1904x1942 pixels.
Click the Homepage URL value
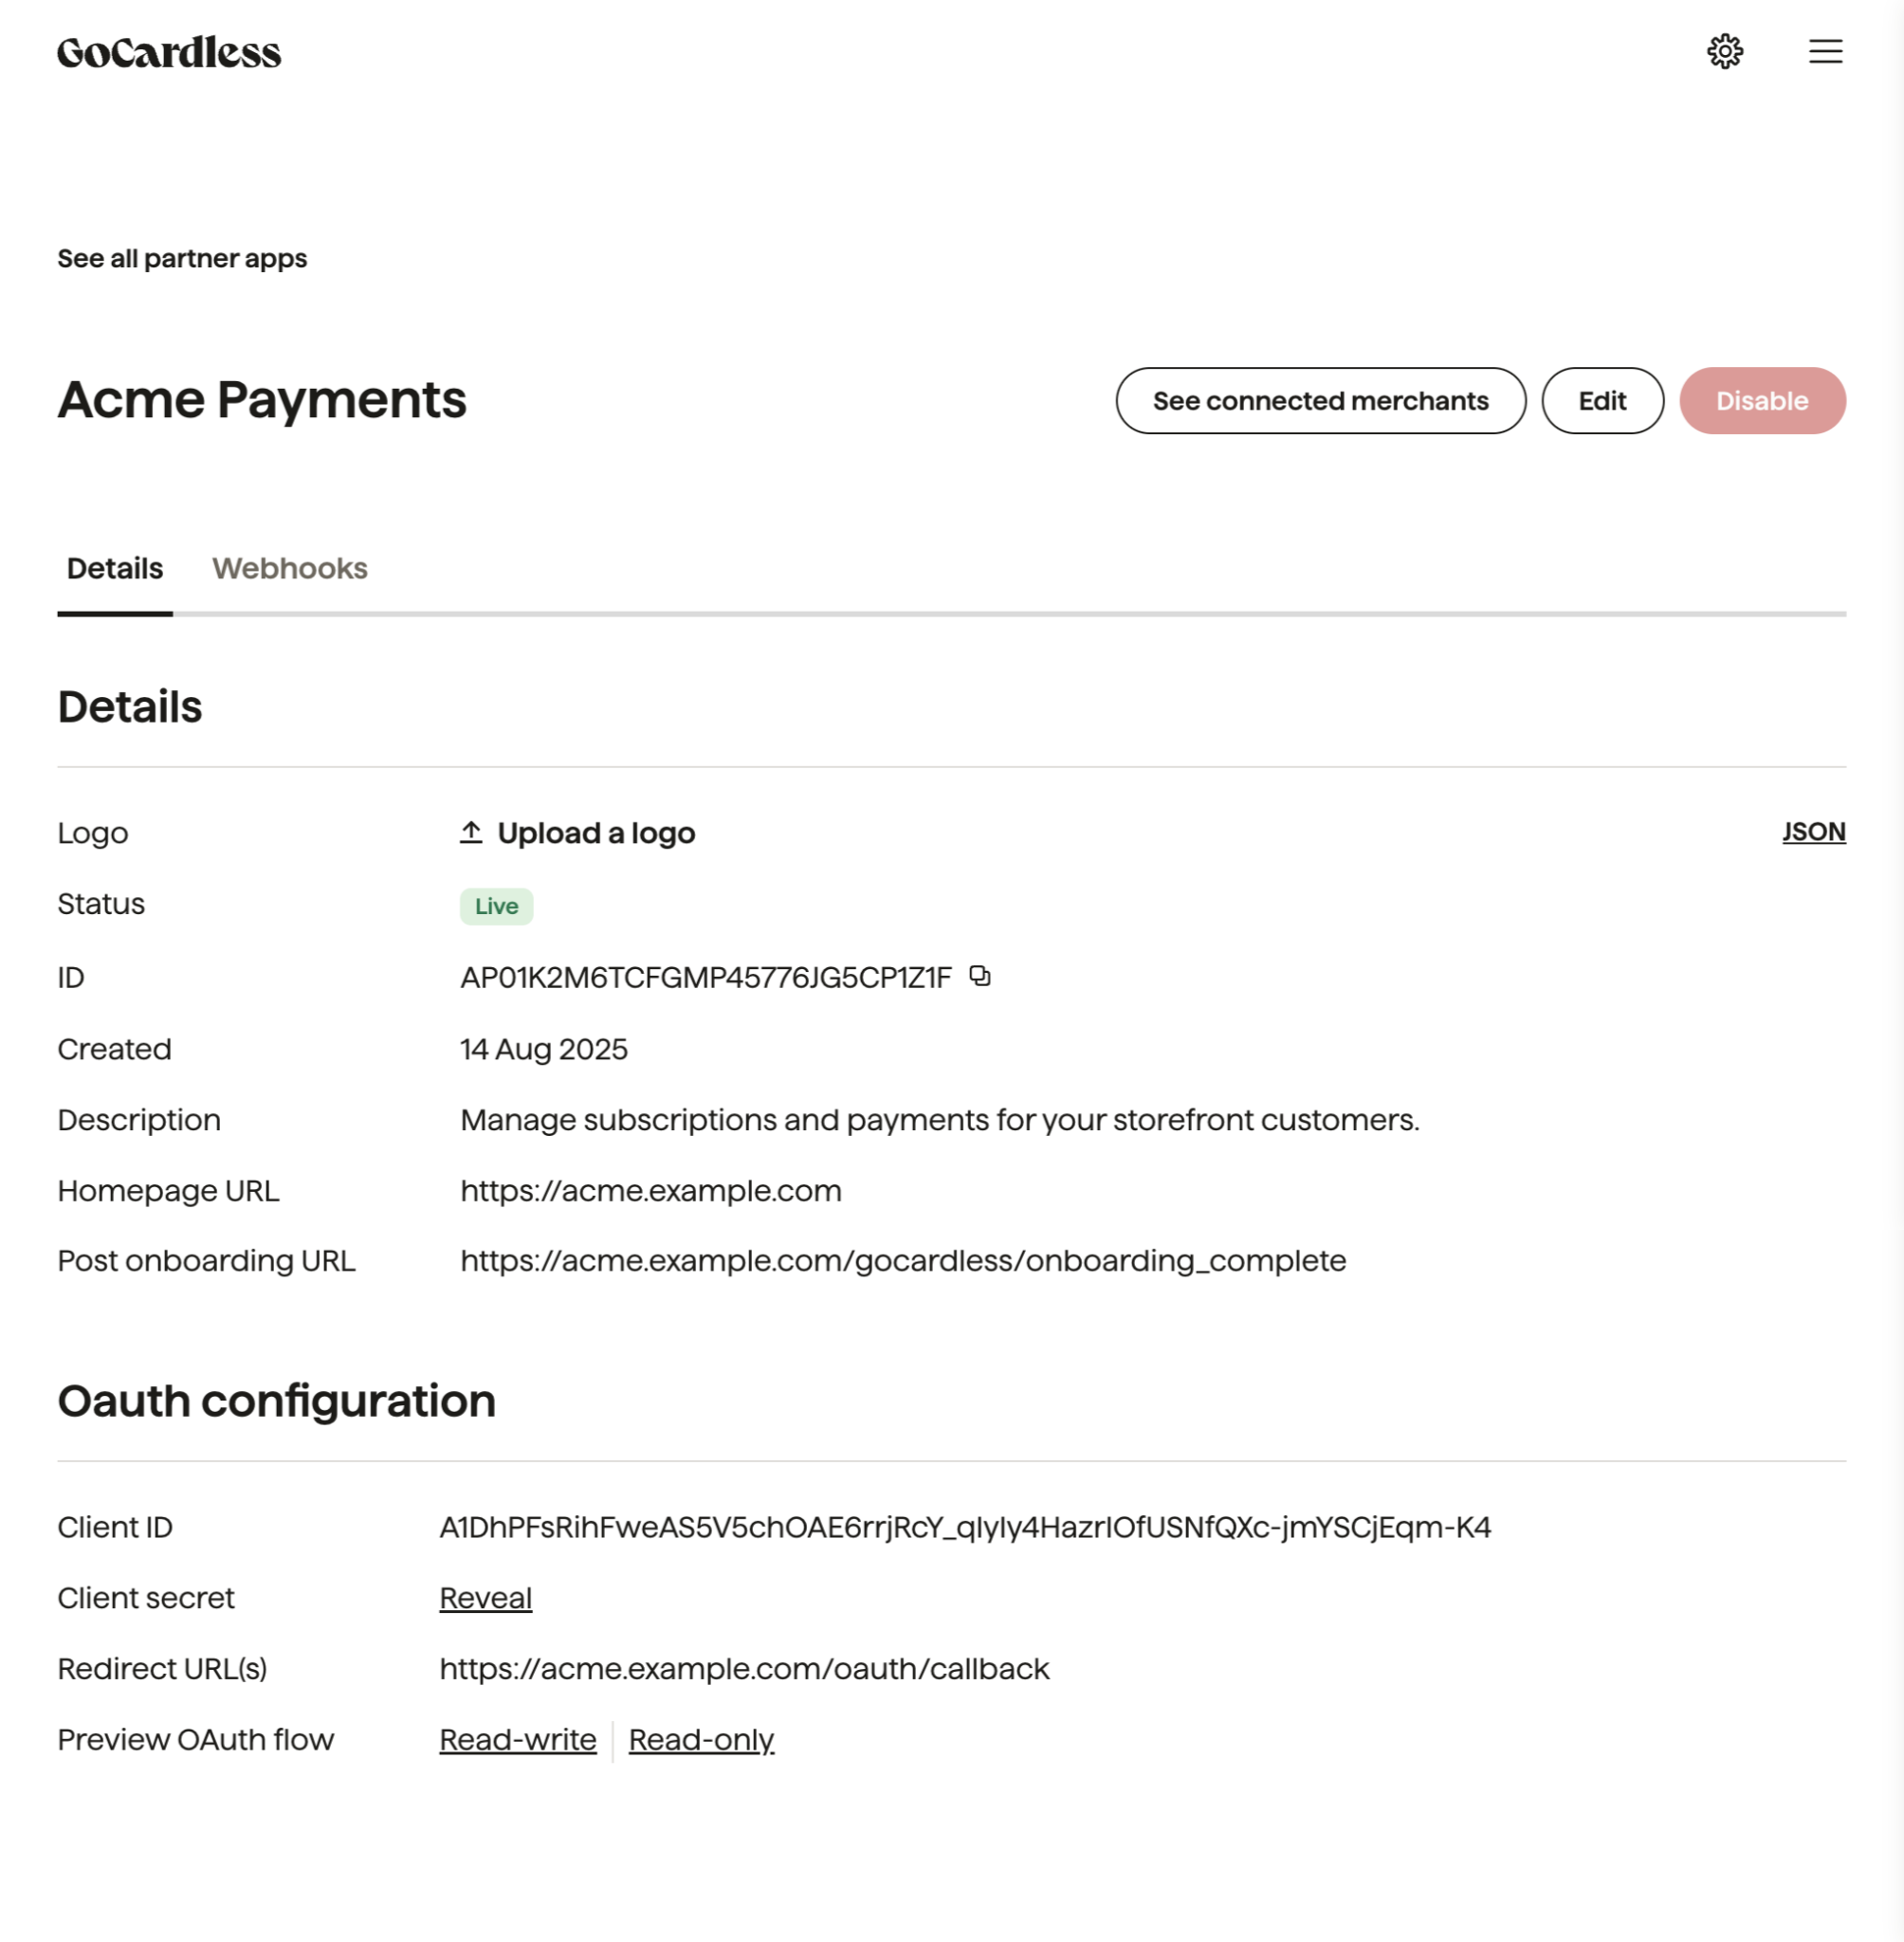click(x=651, y=1191)
